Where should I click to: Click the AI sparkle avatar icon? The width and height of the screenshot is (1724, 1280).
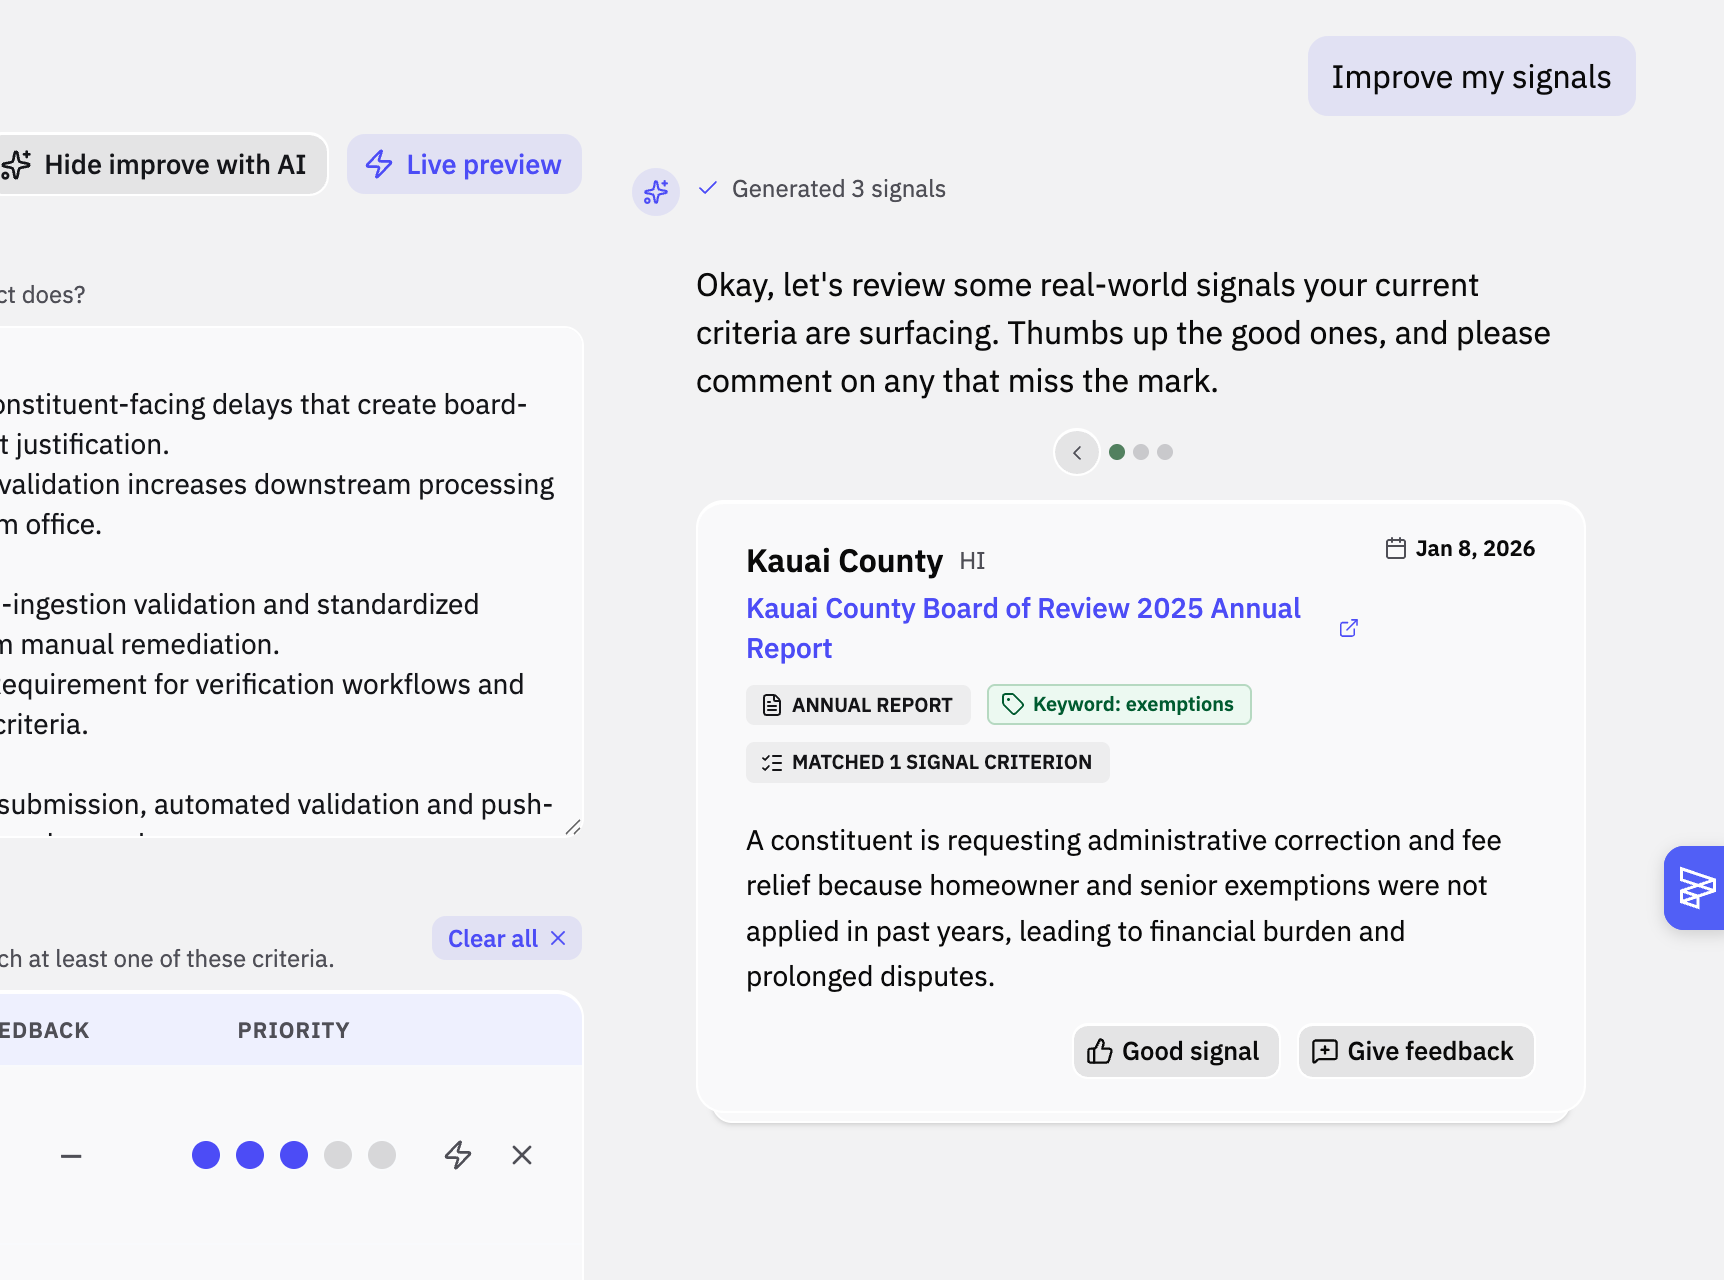(656, 191)
